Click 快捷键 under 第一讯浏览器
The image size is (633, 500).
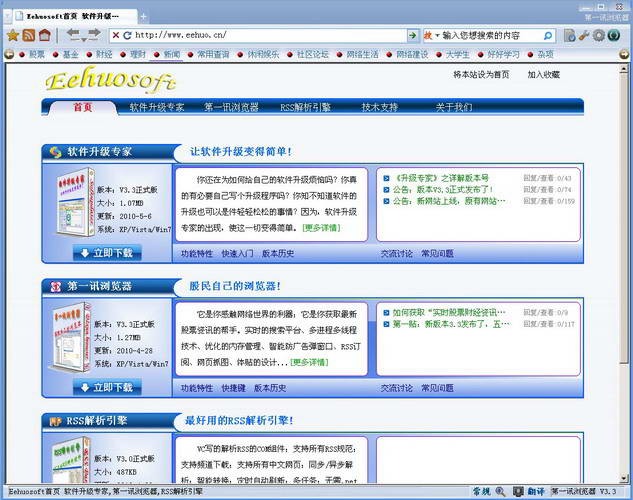(x=233, y=388)
